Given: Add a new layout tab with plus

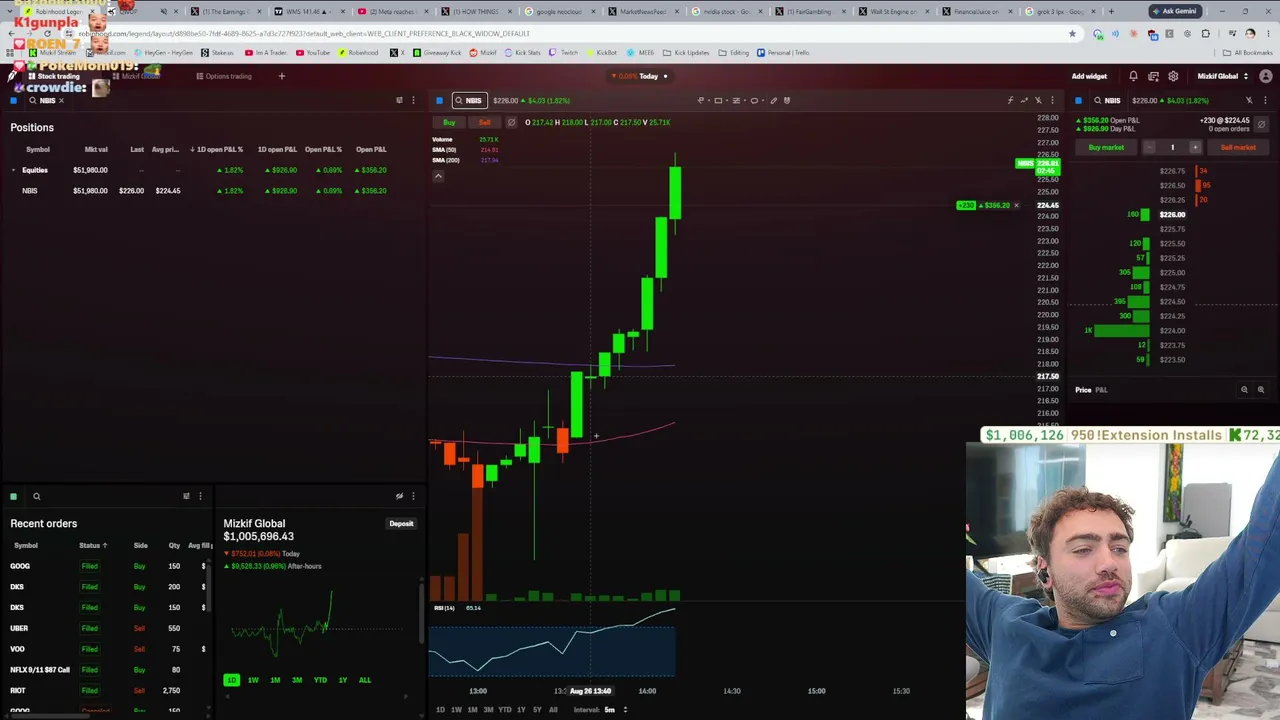Looking at the screenshot, I should (281, 76).
